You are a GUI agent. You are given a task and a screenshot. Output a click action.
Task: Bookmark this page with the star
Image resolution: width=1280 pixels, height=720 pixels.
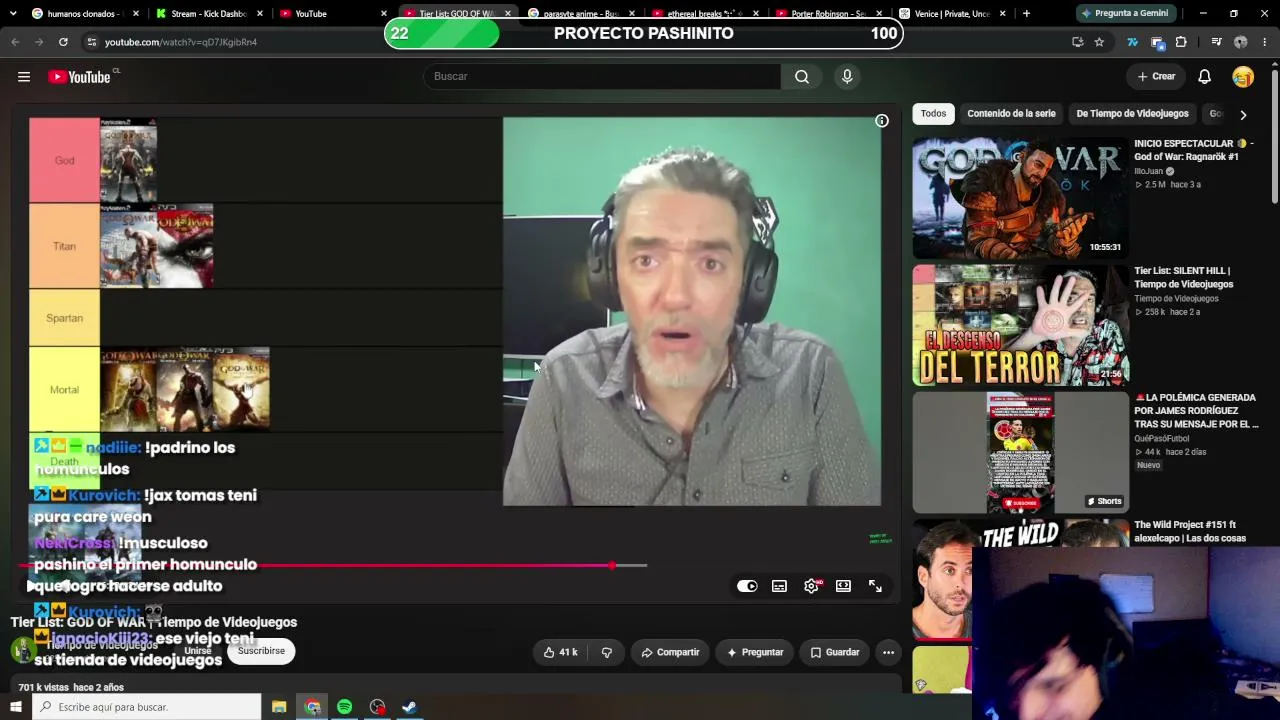click(1099, 42)
